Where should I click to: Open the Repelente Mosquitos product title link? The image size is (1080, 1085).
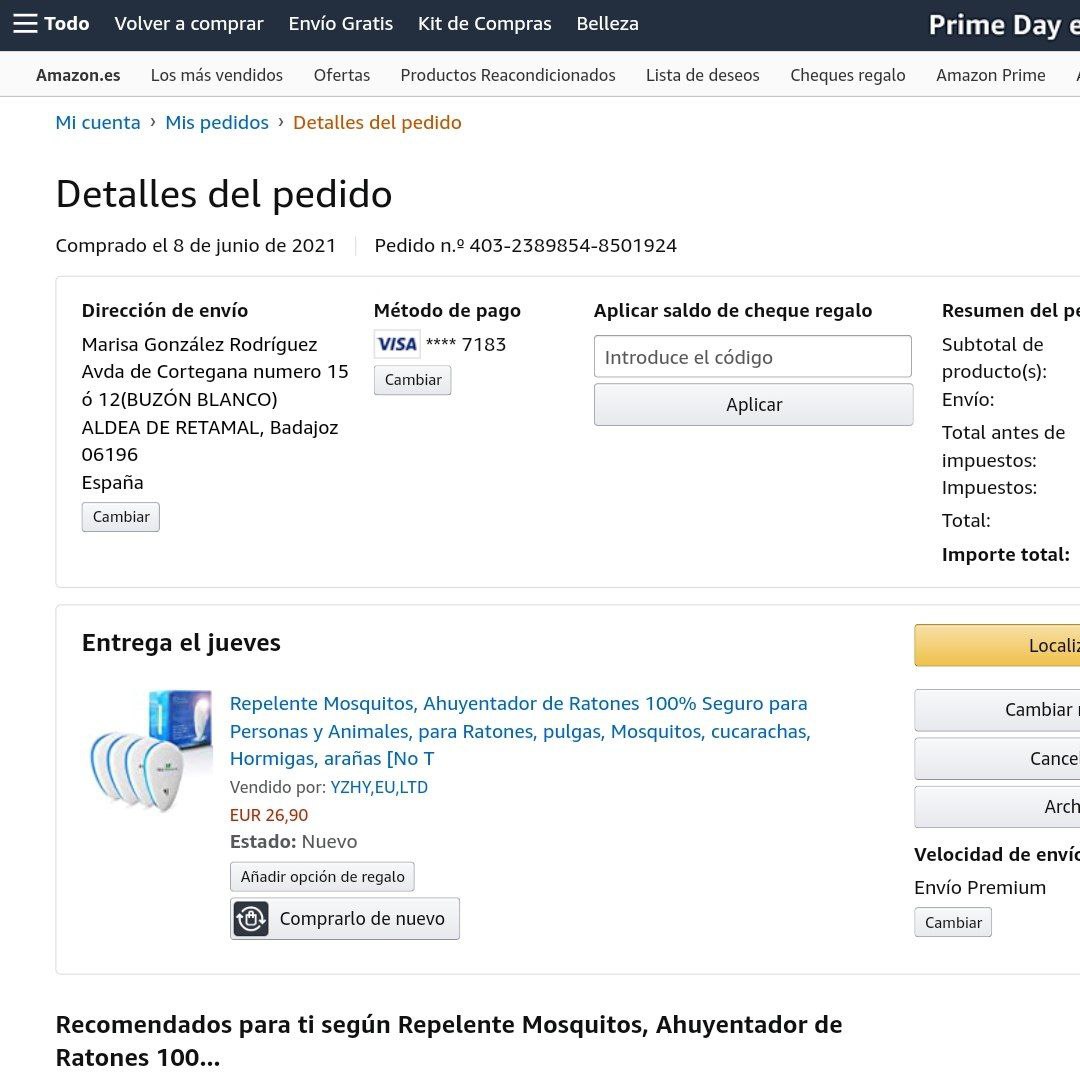(x=520, y=731)
